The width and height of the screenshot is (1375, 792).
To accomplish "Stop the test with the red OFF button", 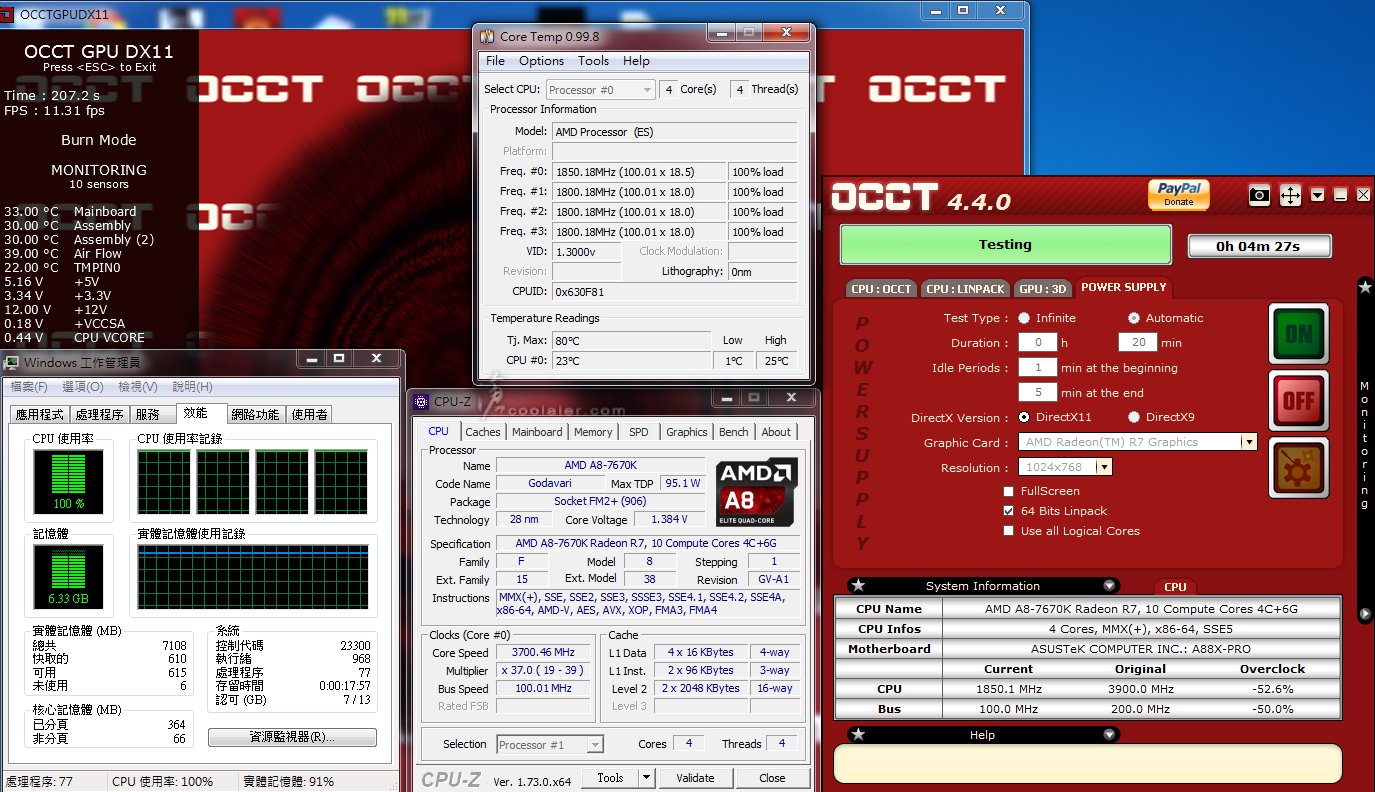I will tap(1298, 400).
